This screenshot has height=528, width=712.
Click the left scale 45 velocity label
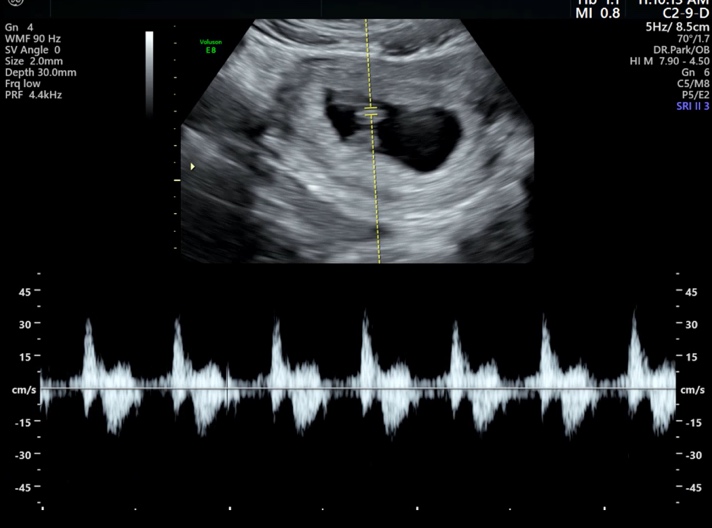pyautogui.click(x=25, y=292)
